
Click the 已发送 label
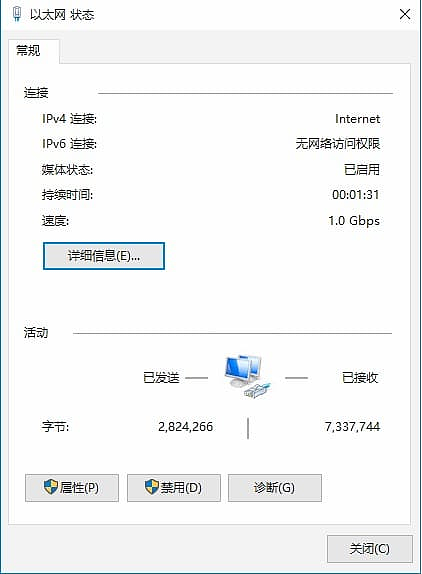coord(161,377)
